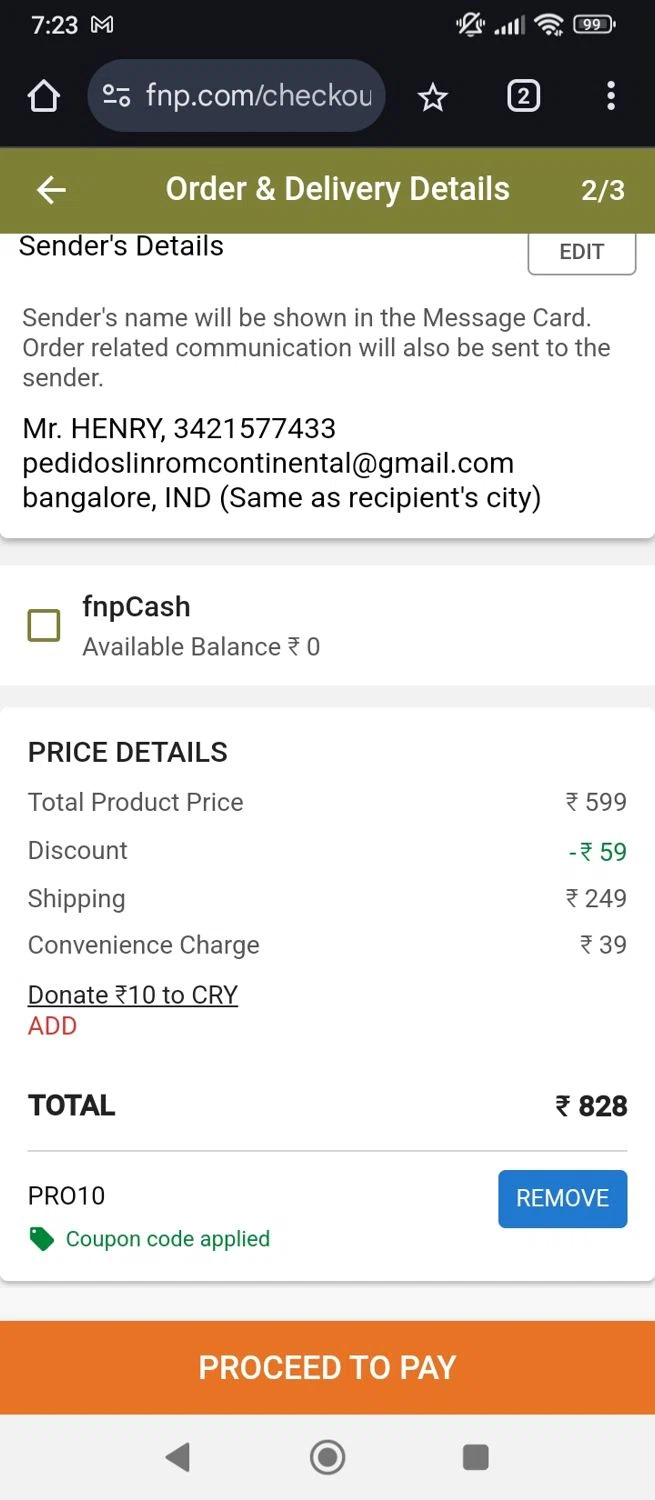Open the tab switcher showing 2 tabs
Image resolution: width=655 pixels, height=1500 pixels.
[523, 96]
